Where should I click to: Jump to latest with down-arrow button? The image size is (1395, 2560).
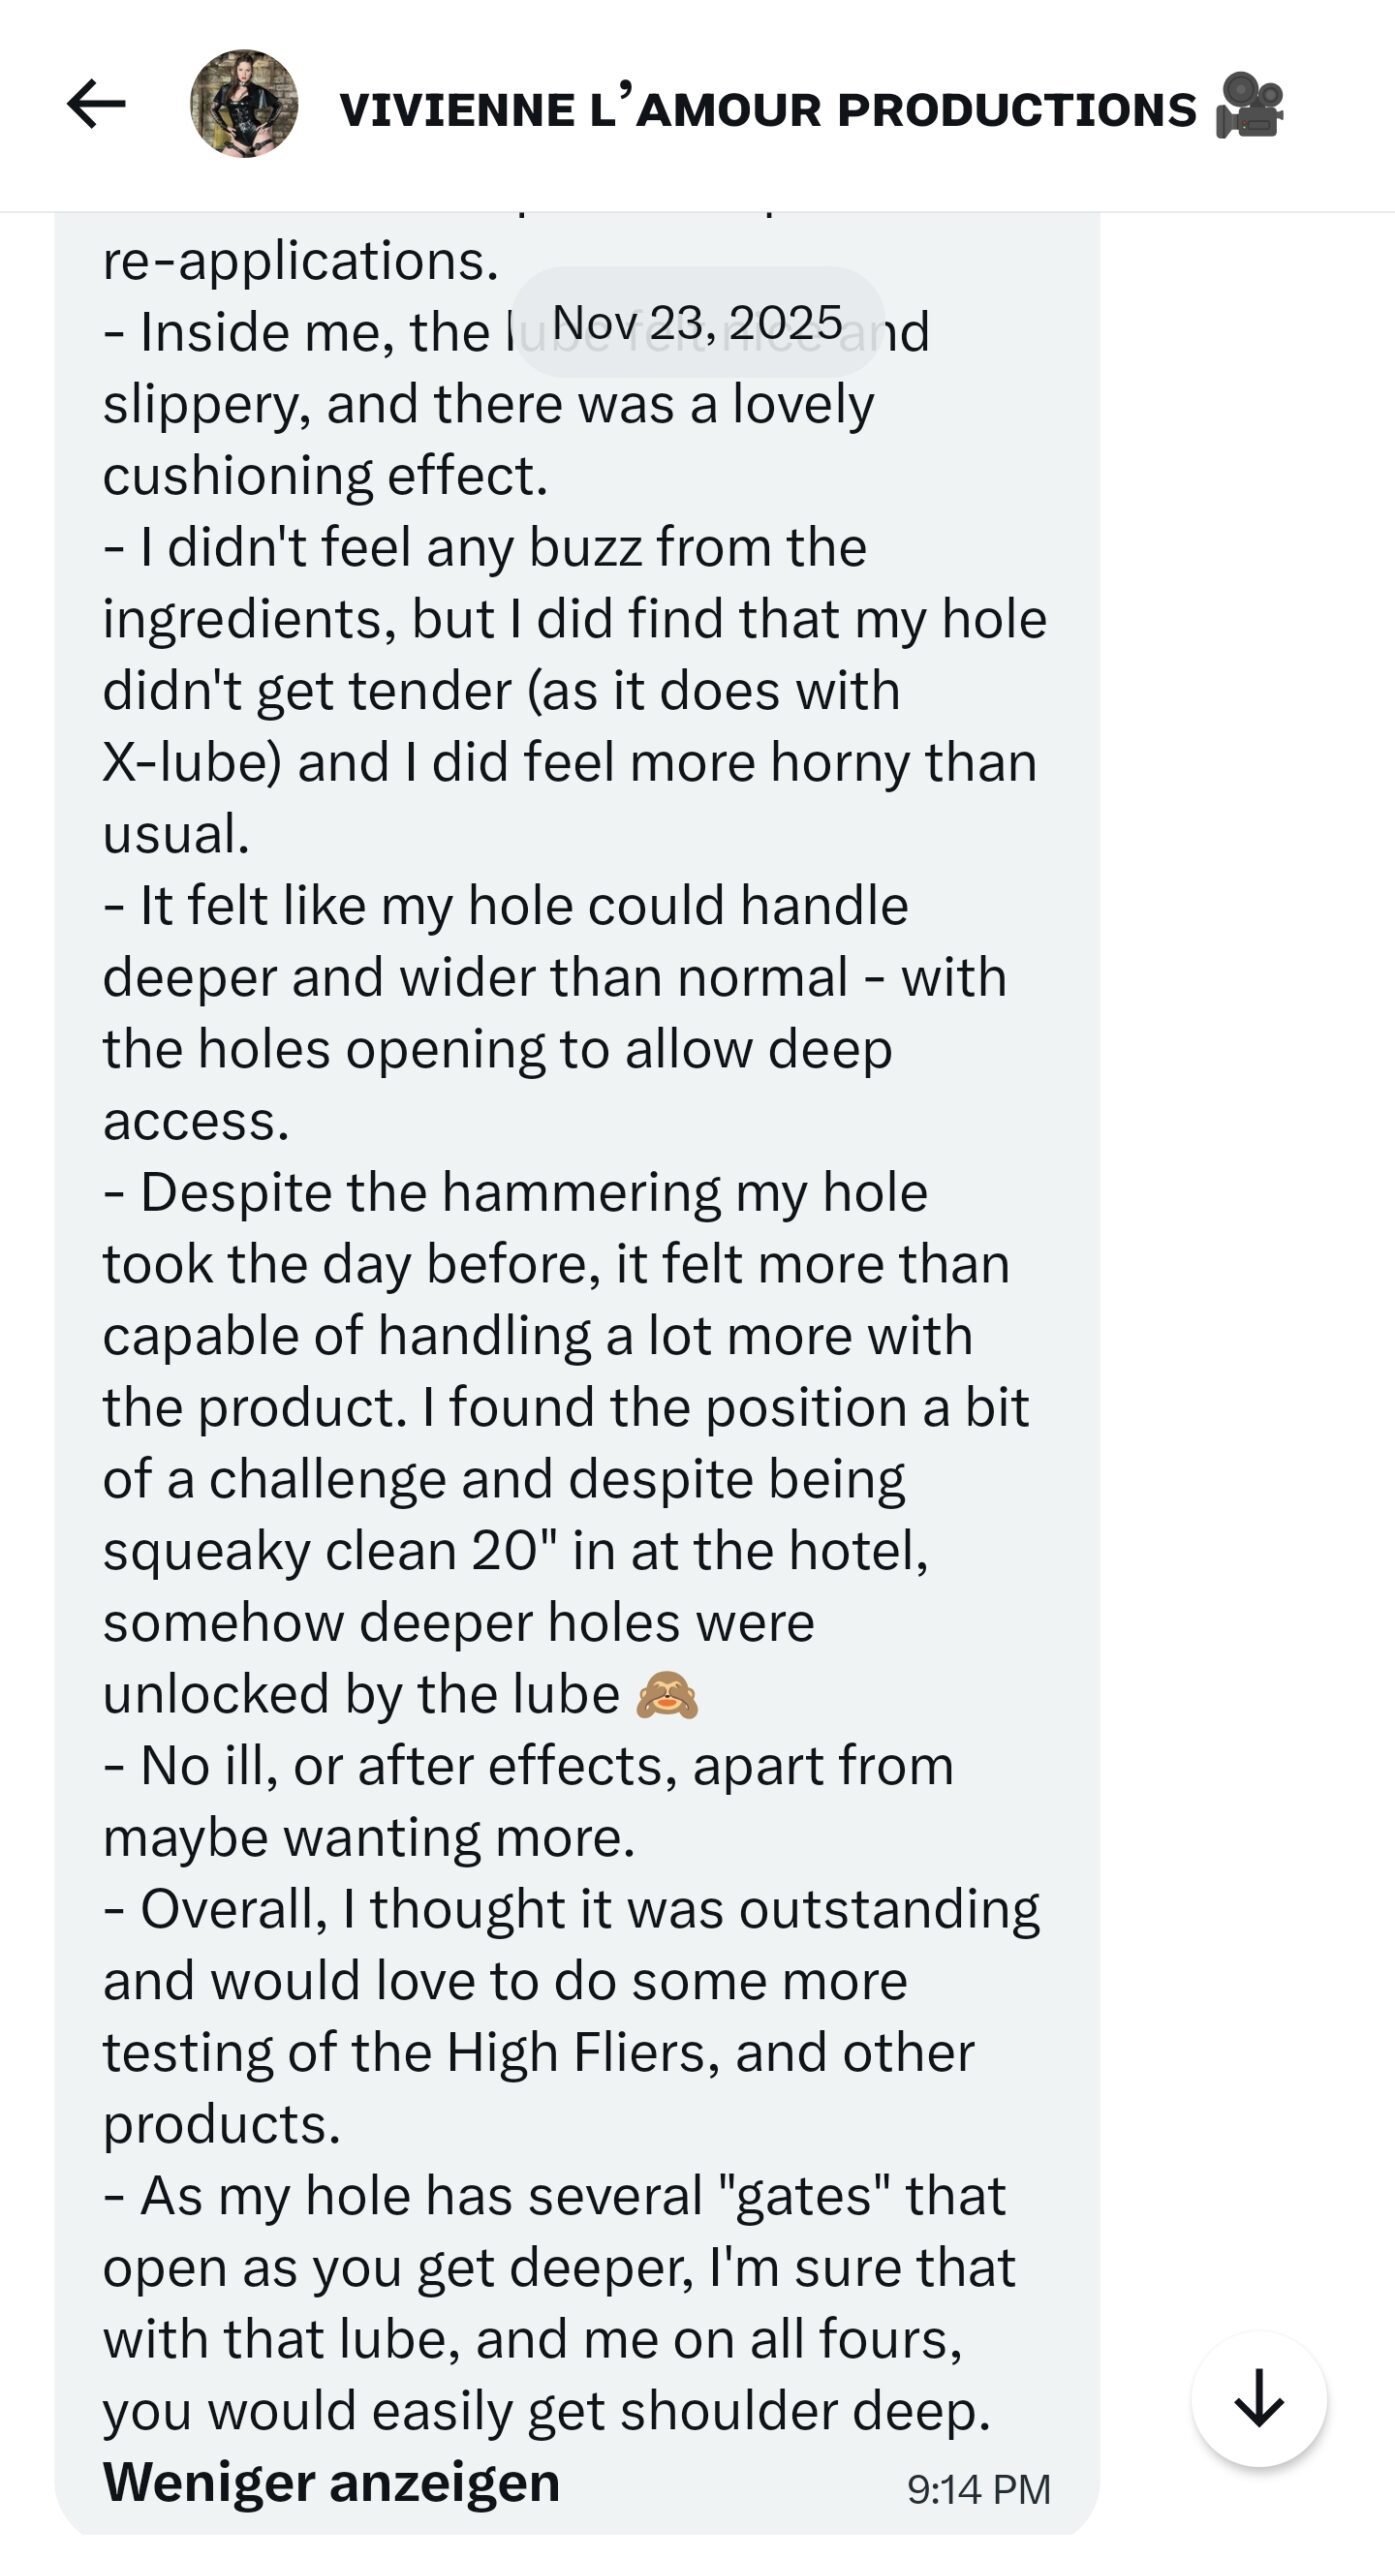coord(1258,2399)
